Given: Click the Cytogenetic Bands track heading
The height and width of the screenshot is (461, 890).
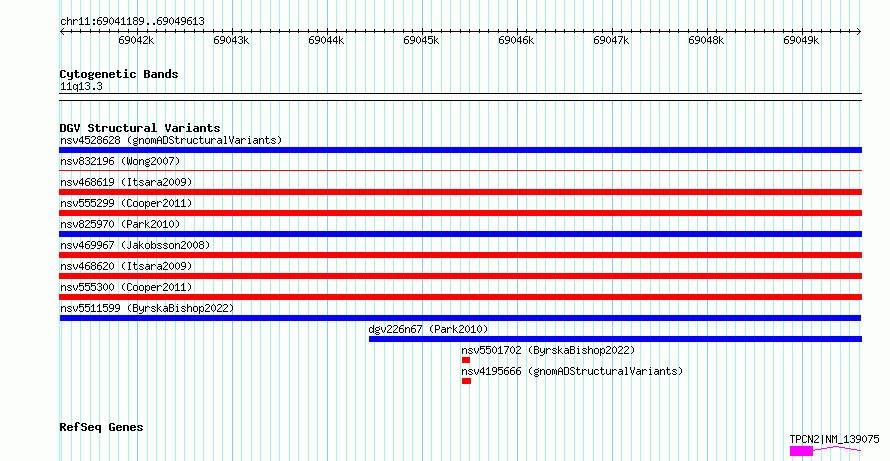Looking at the screenshot, I should tap(119, 74).
